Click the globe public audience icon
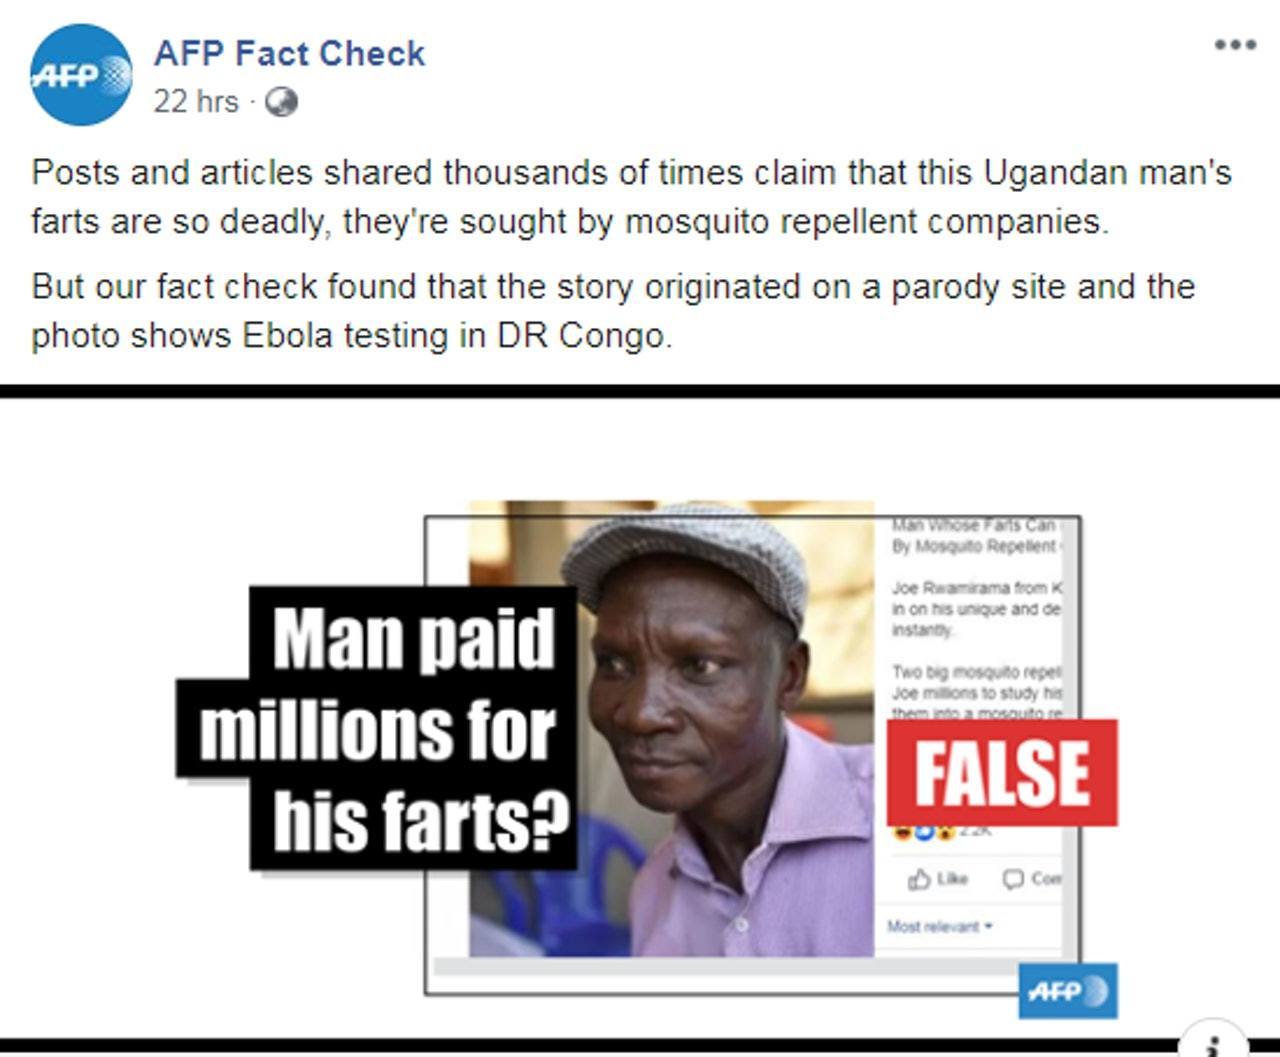 281,102
